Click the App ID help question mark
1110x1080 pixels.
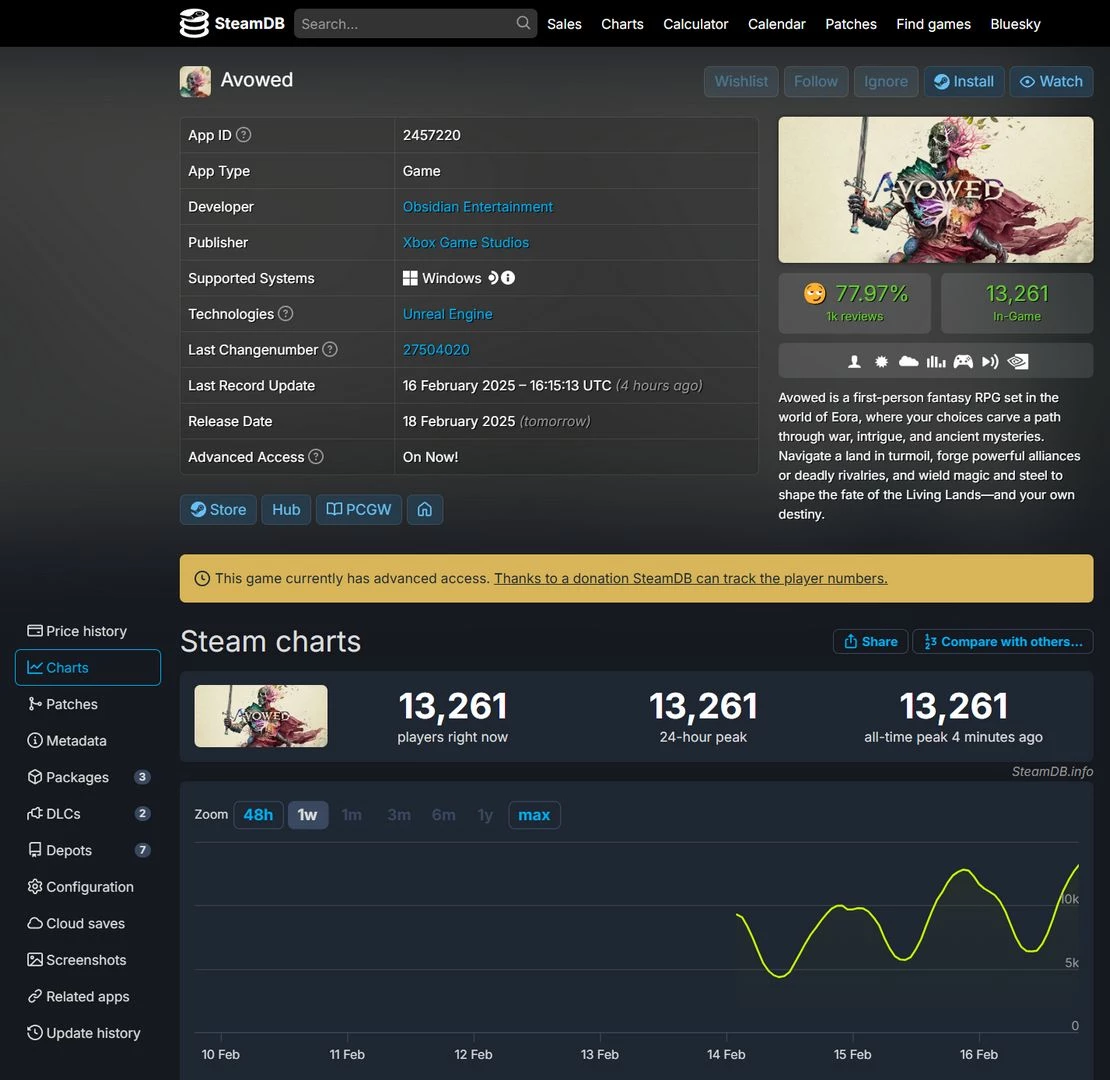pos(244,134)
